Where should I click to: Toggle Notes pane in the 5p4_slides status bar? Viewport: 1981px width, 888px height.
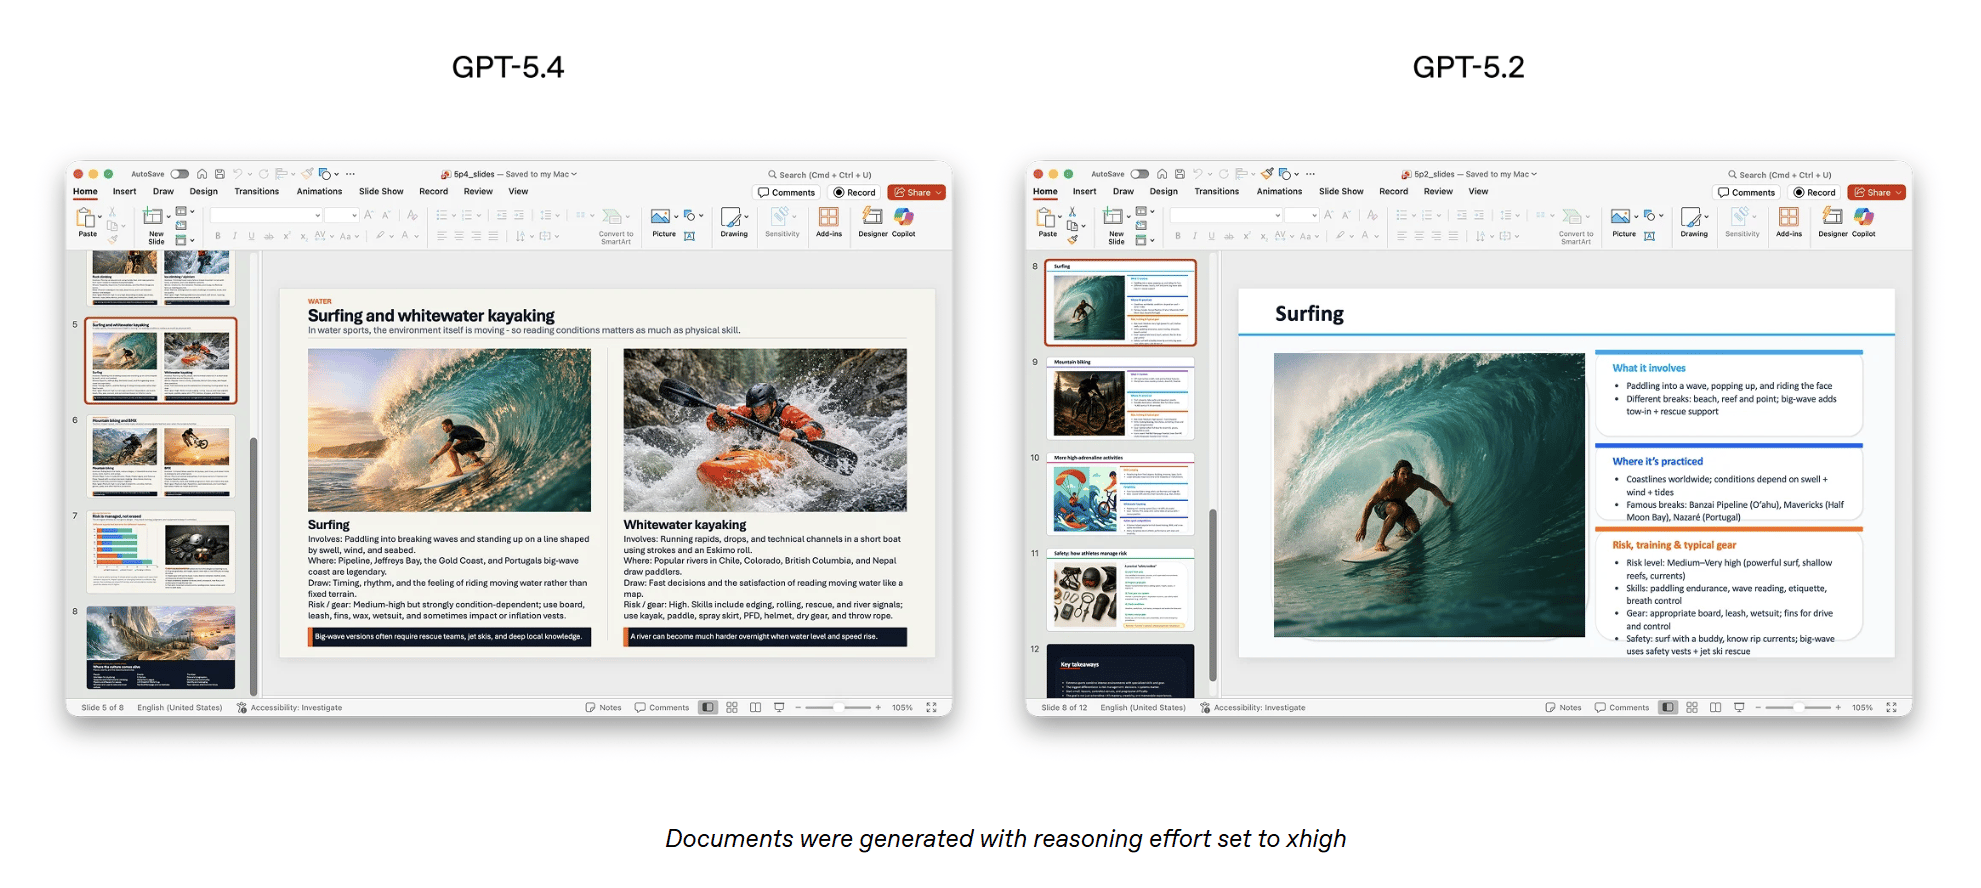click(x=603, y=707)
